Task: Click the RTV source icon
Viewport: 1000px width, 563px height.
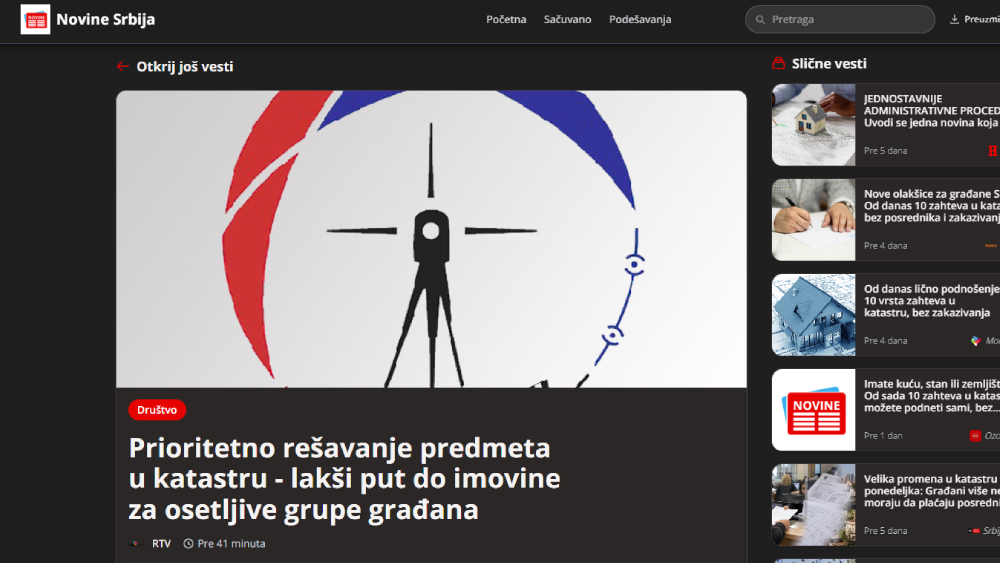Action: tap(135, 544)
